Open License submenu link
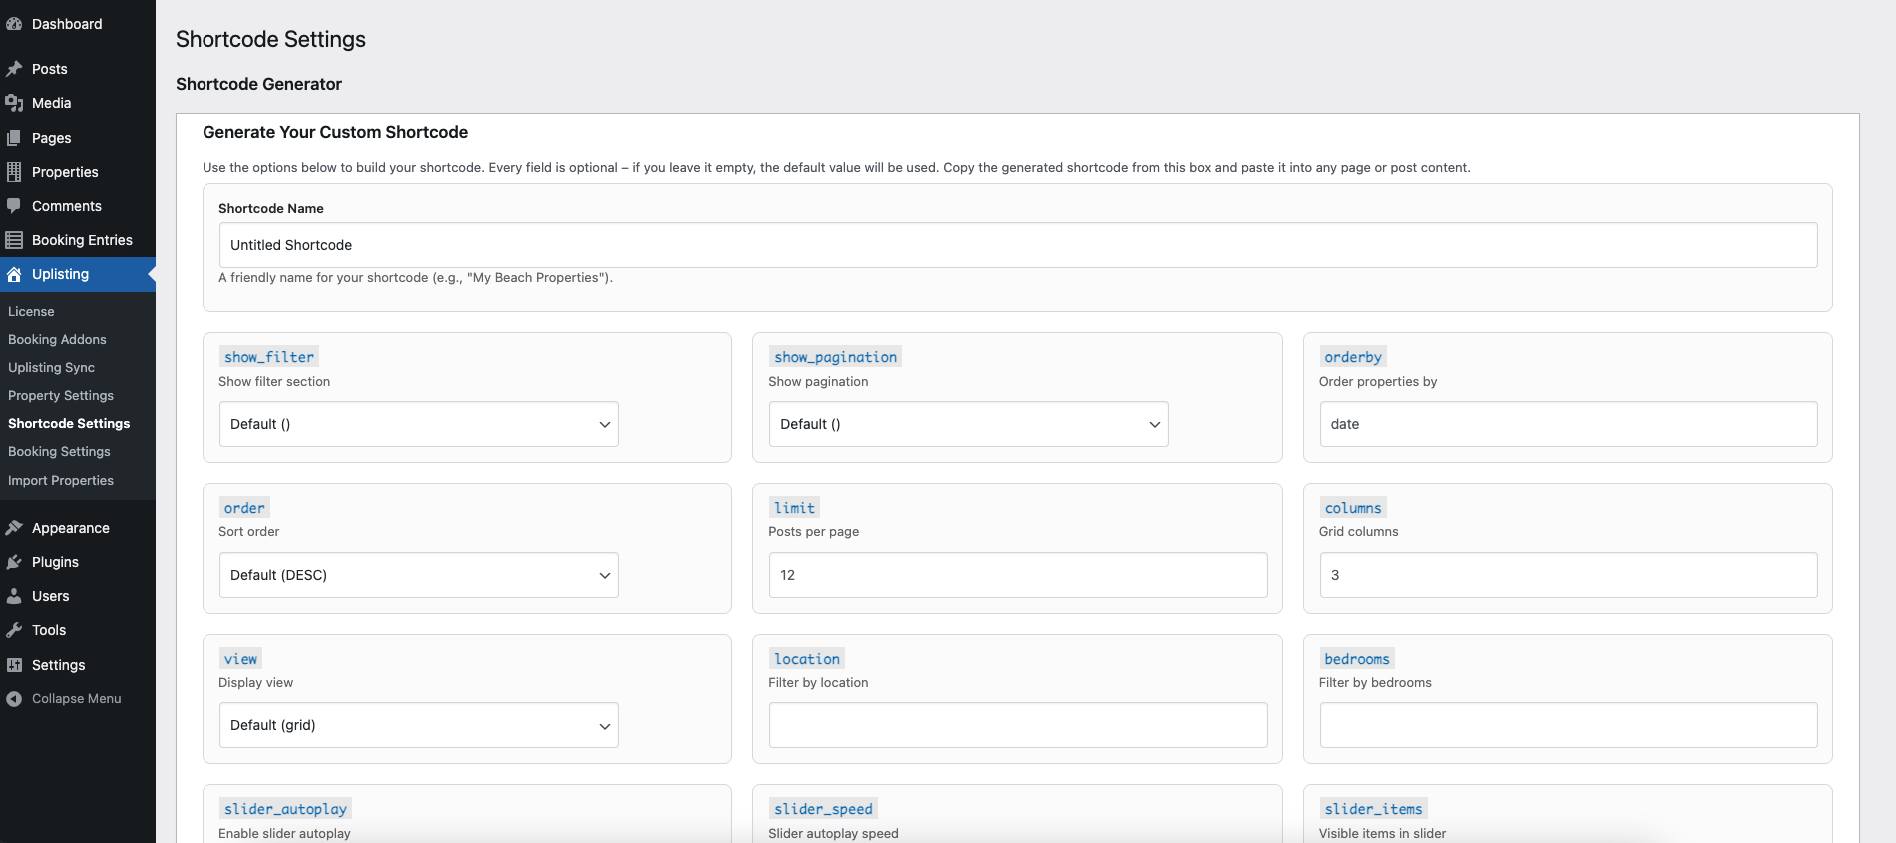 (31, 312)
